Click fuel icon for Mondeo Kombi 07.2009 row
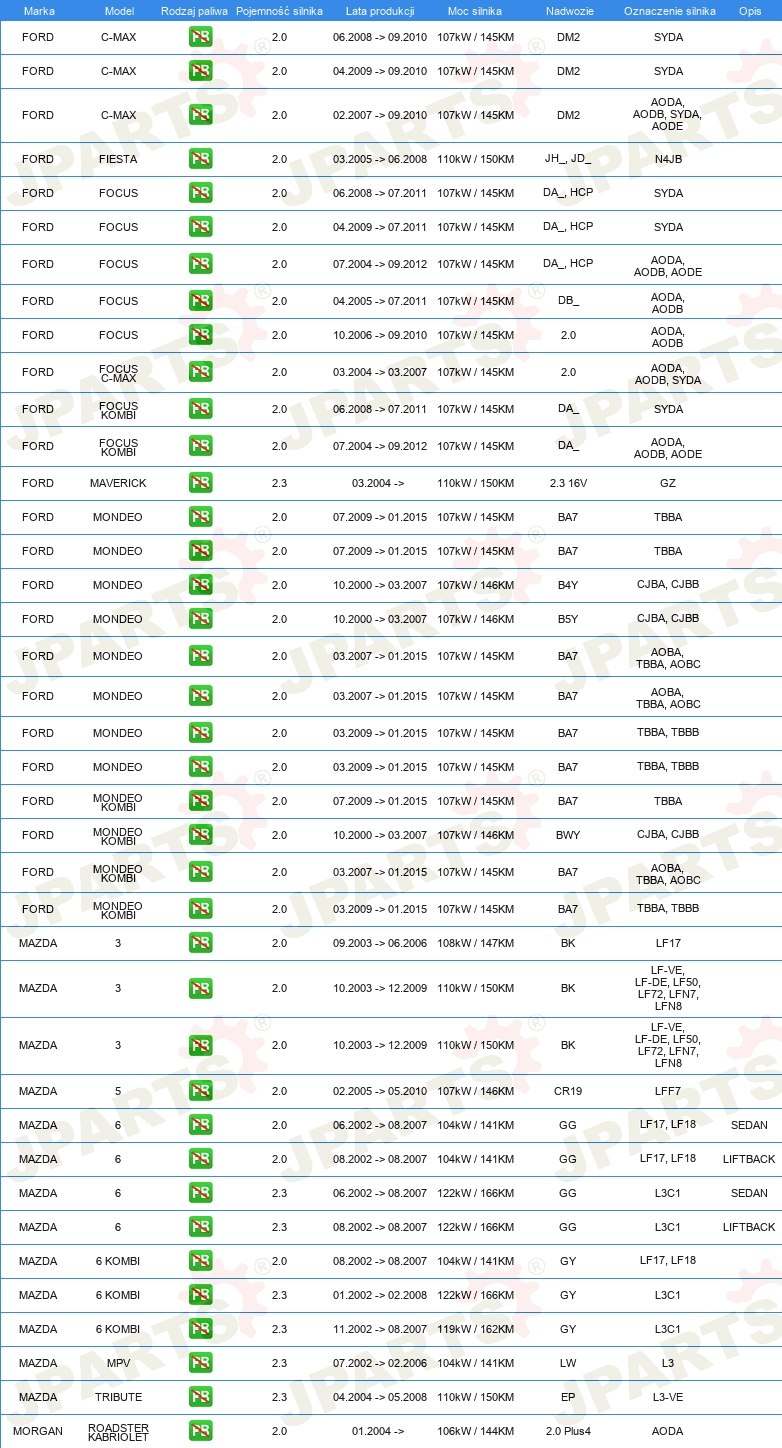Viewport: 782px width, 1448px height. [200, 801]
